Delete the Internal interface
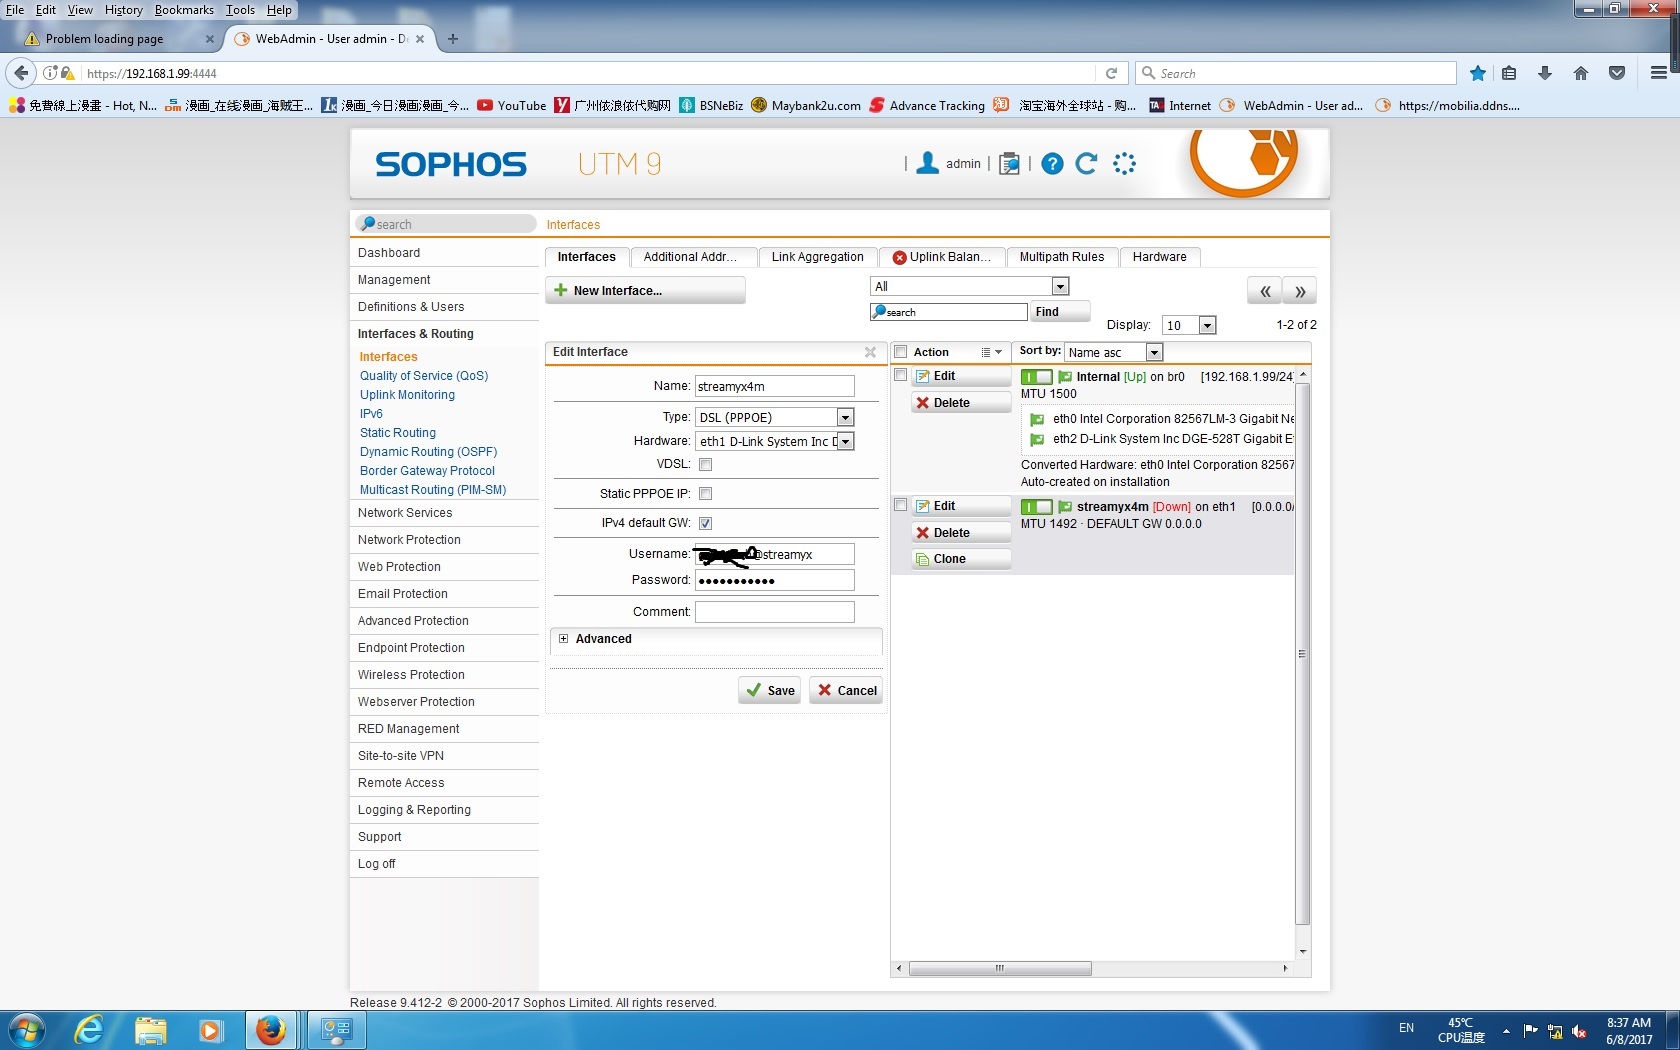Image resolution: width=1680 pixels, height=1050 pixels. pos(961,403)
